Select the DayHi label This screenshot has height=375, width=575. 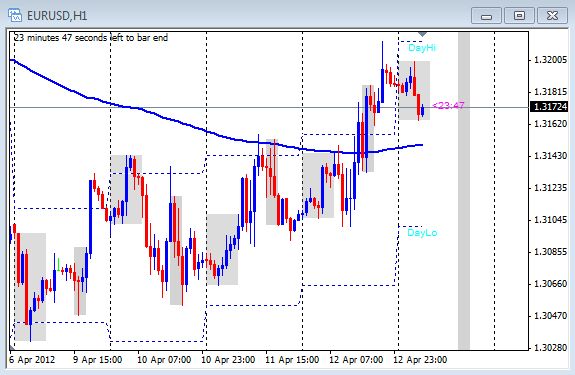[x=422, y=48]
